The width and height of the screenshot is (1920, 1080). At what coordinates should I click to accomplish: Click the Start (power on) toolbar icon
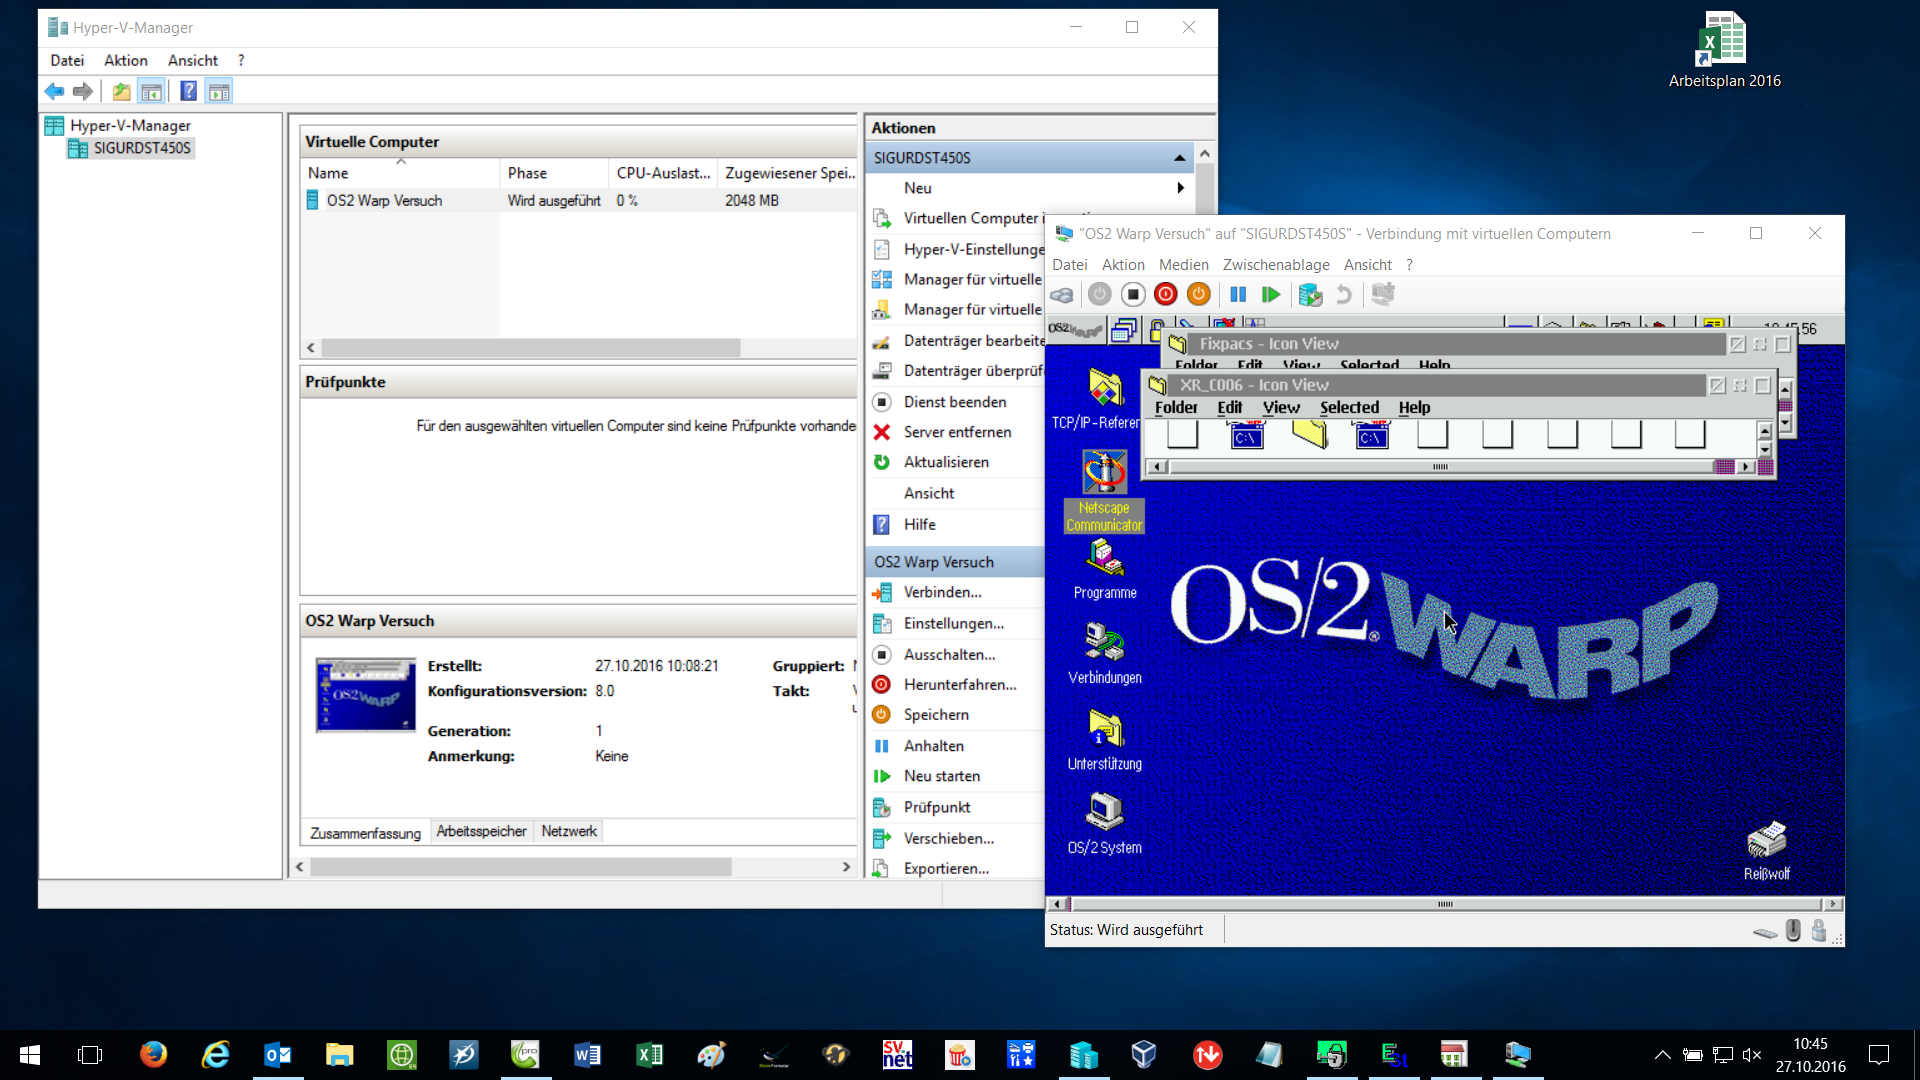[x=1099, y=295]
